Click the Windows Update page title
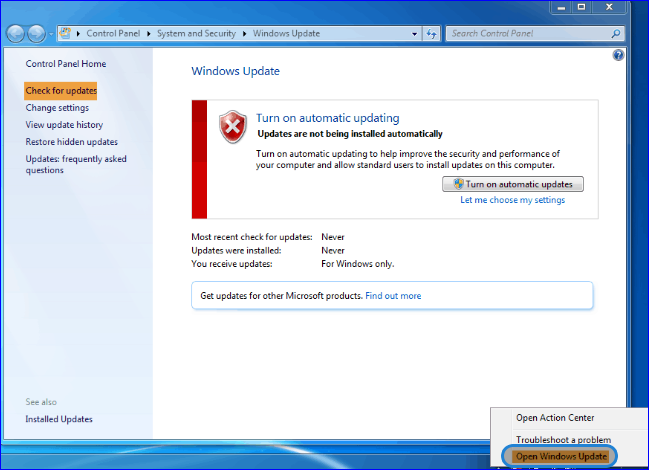 click(x=235, y=71)
